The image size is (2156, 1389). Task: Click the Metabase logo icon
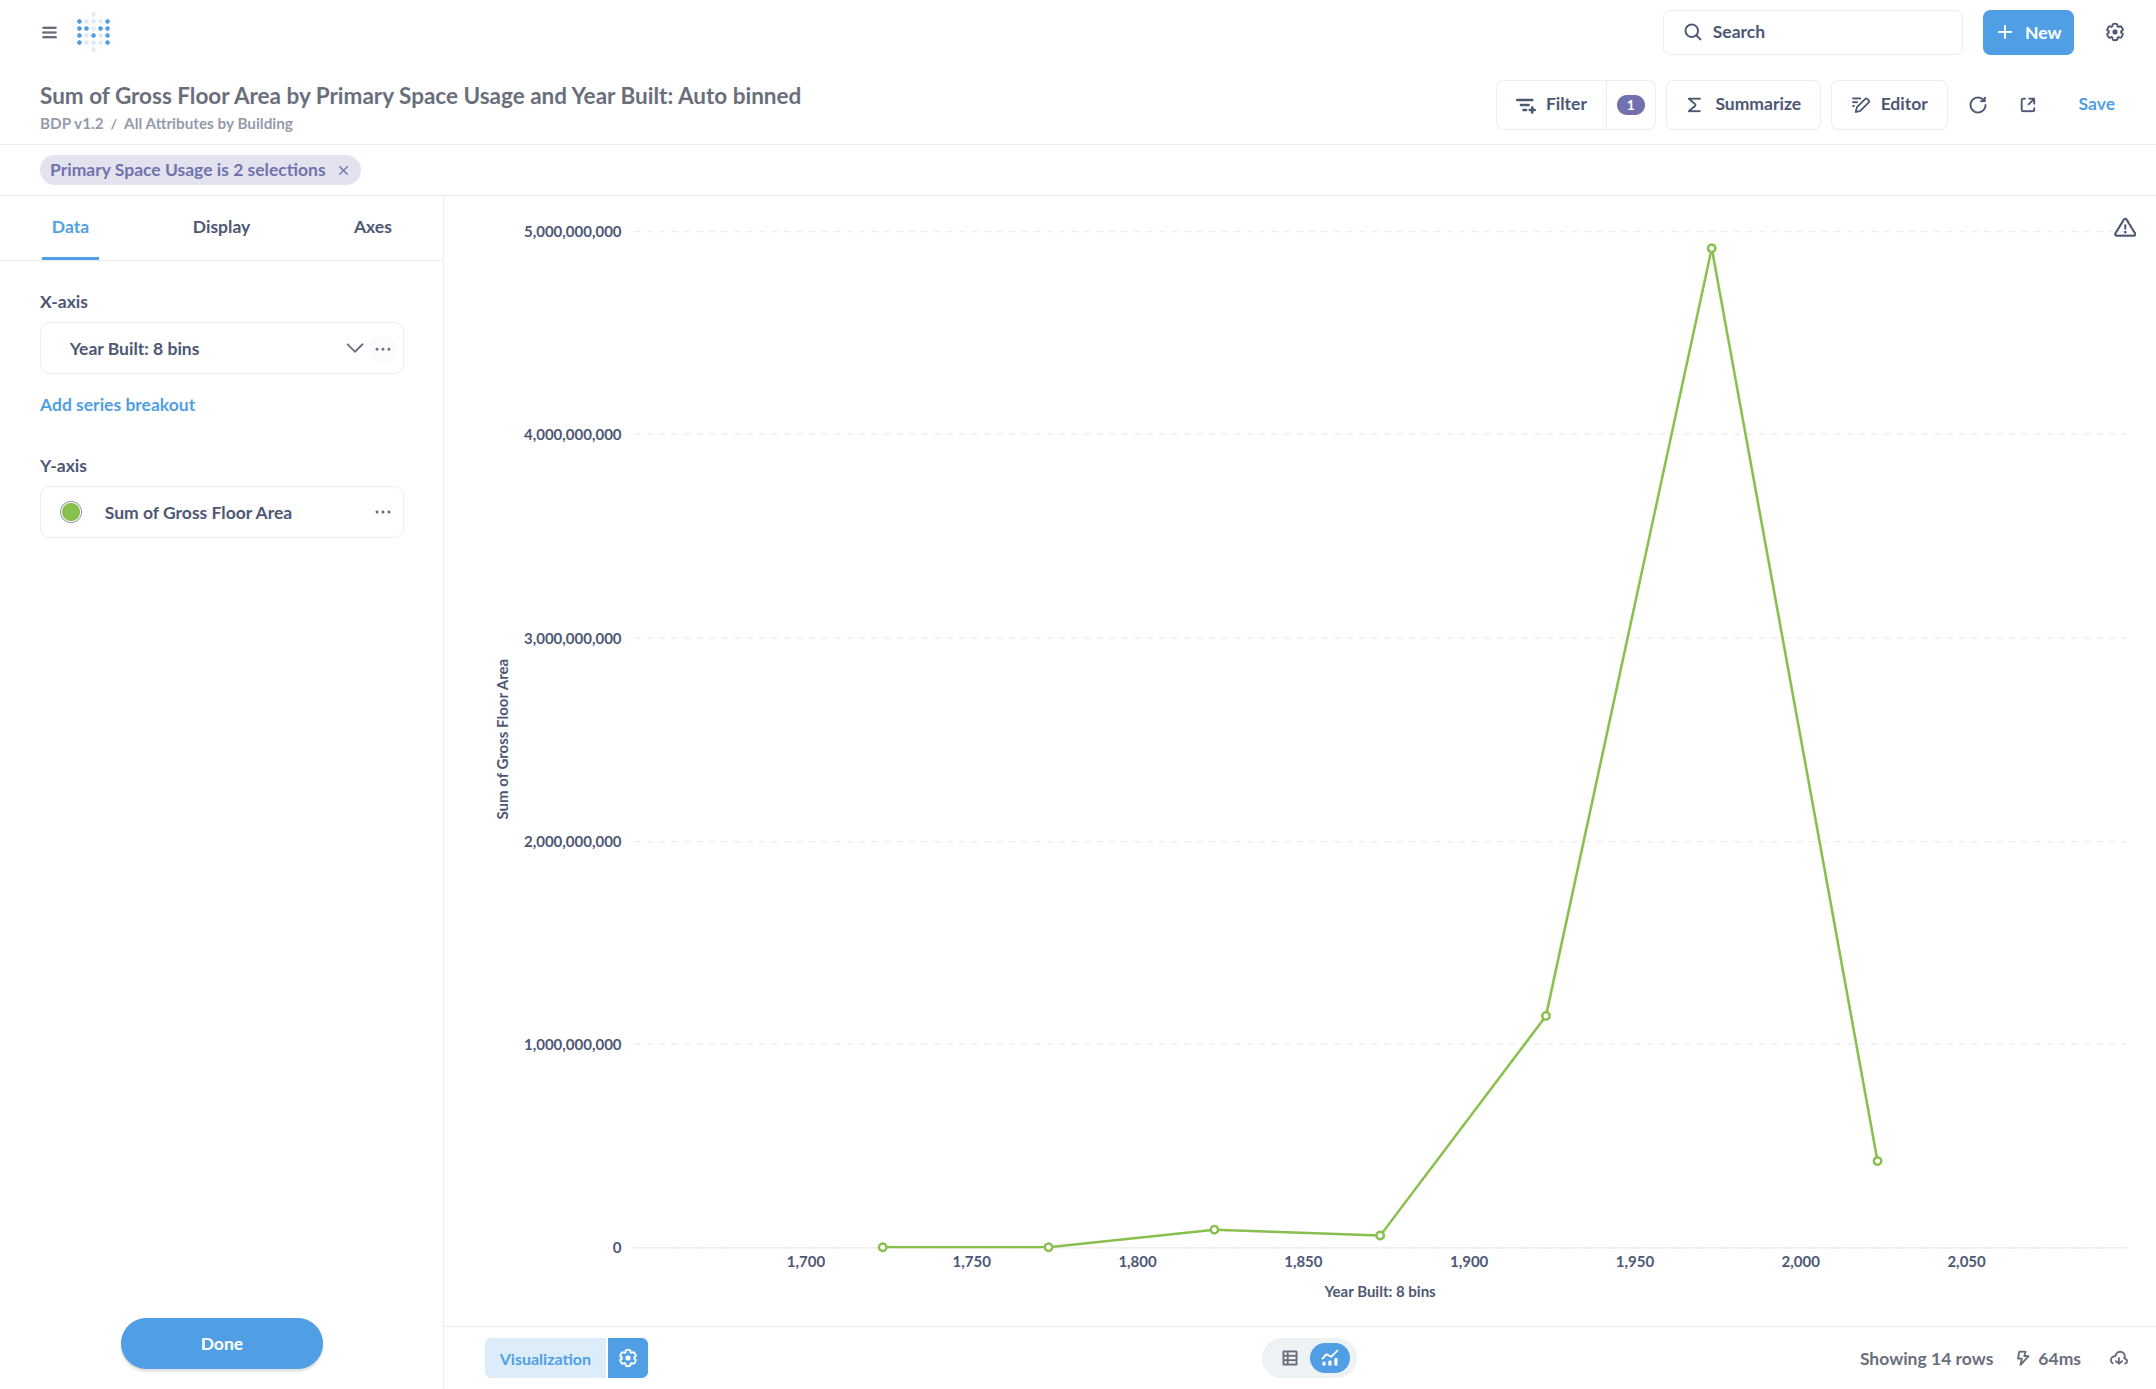tap(93, 32)
